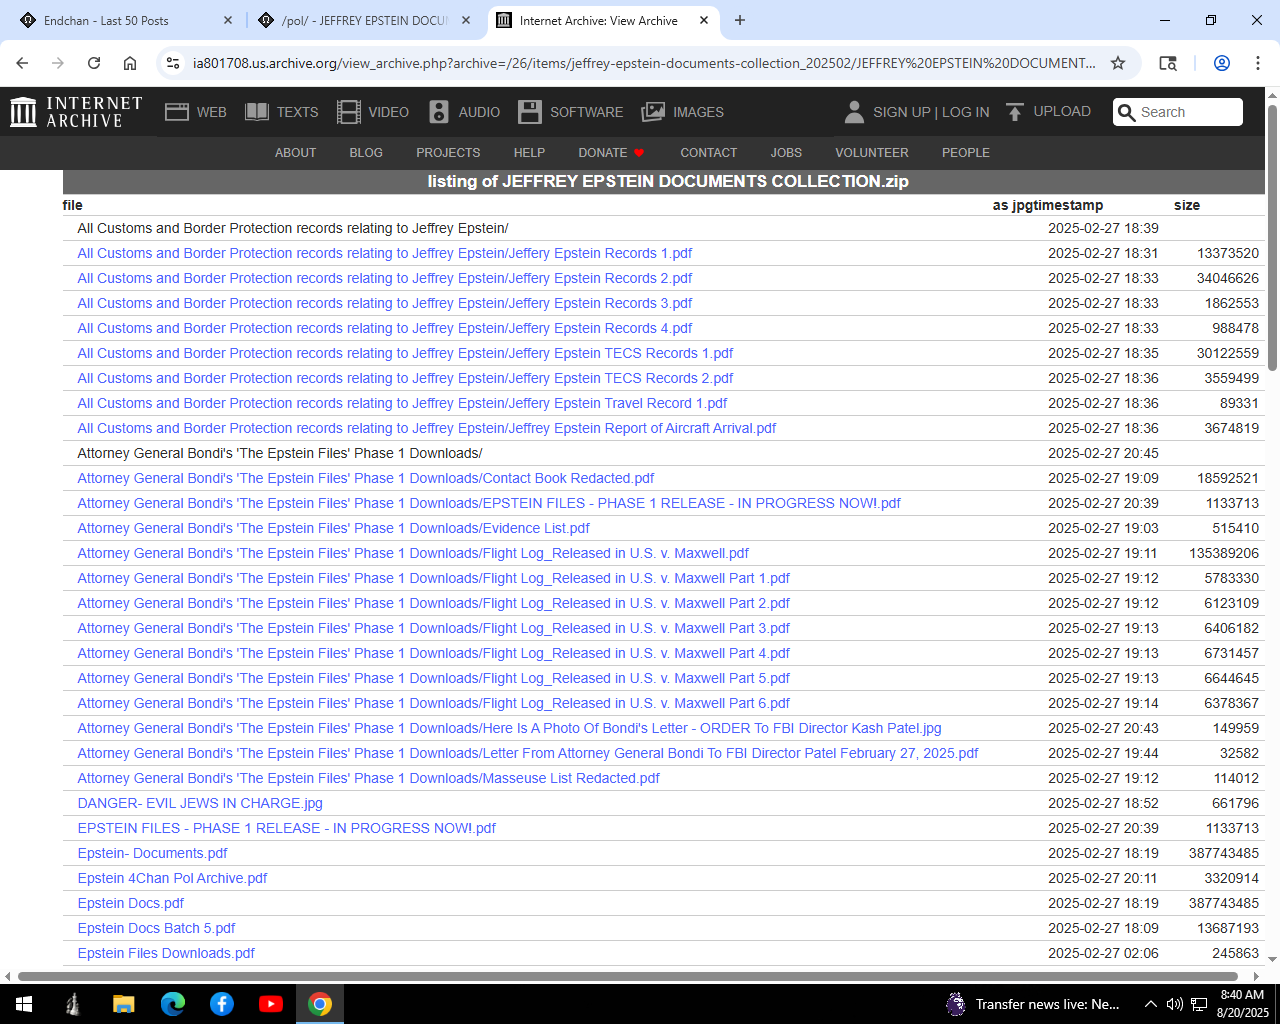Open the PROJECTS menu item

click(x=448, y=153)
